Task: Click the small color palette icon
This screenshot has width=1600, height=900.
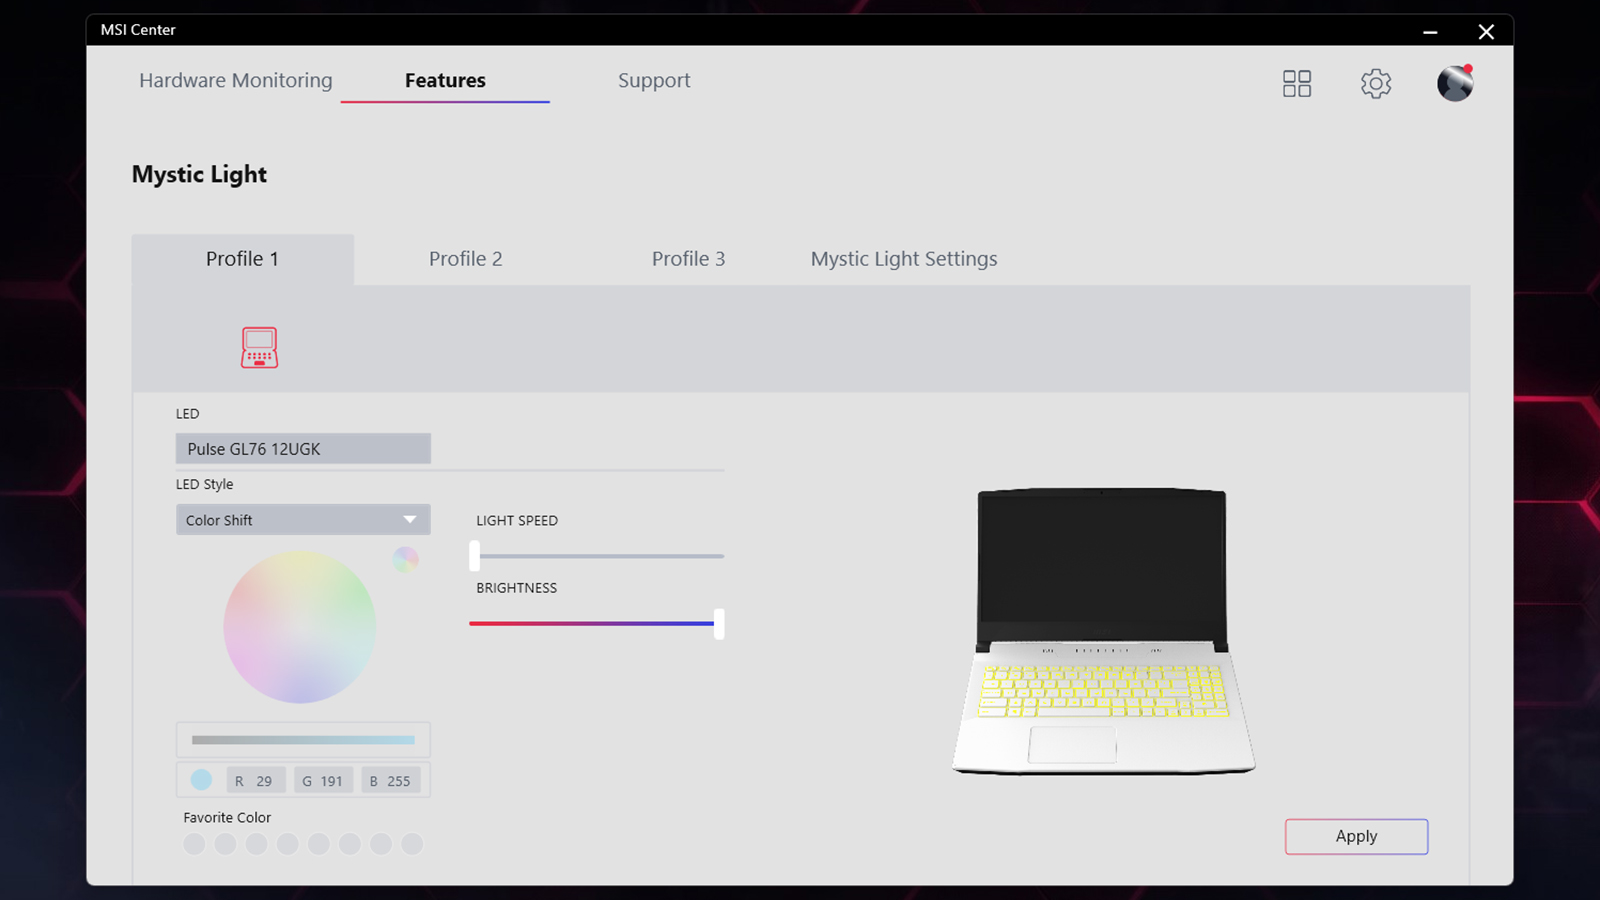Action: pos(405,559)
